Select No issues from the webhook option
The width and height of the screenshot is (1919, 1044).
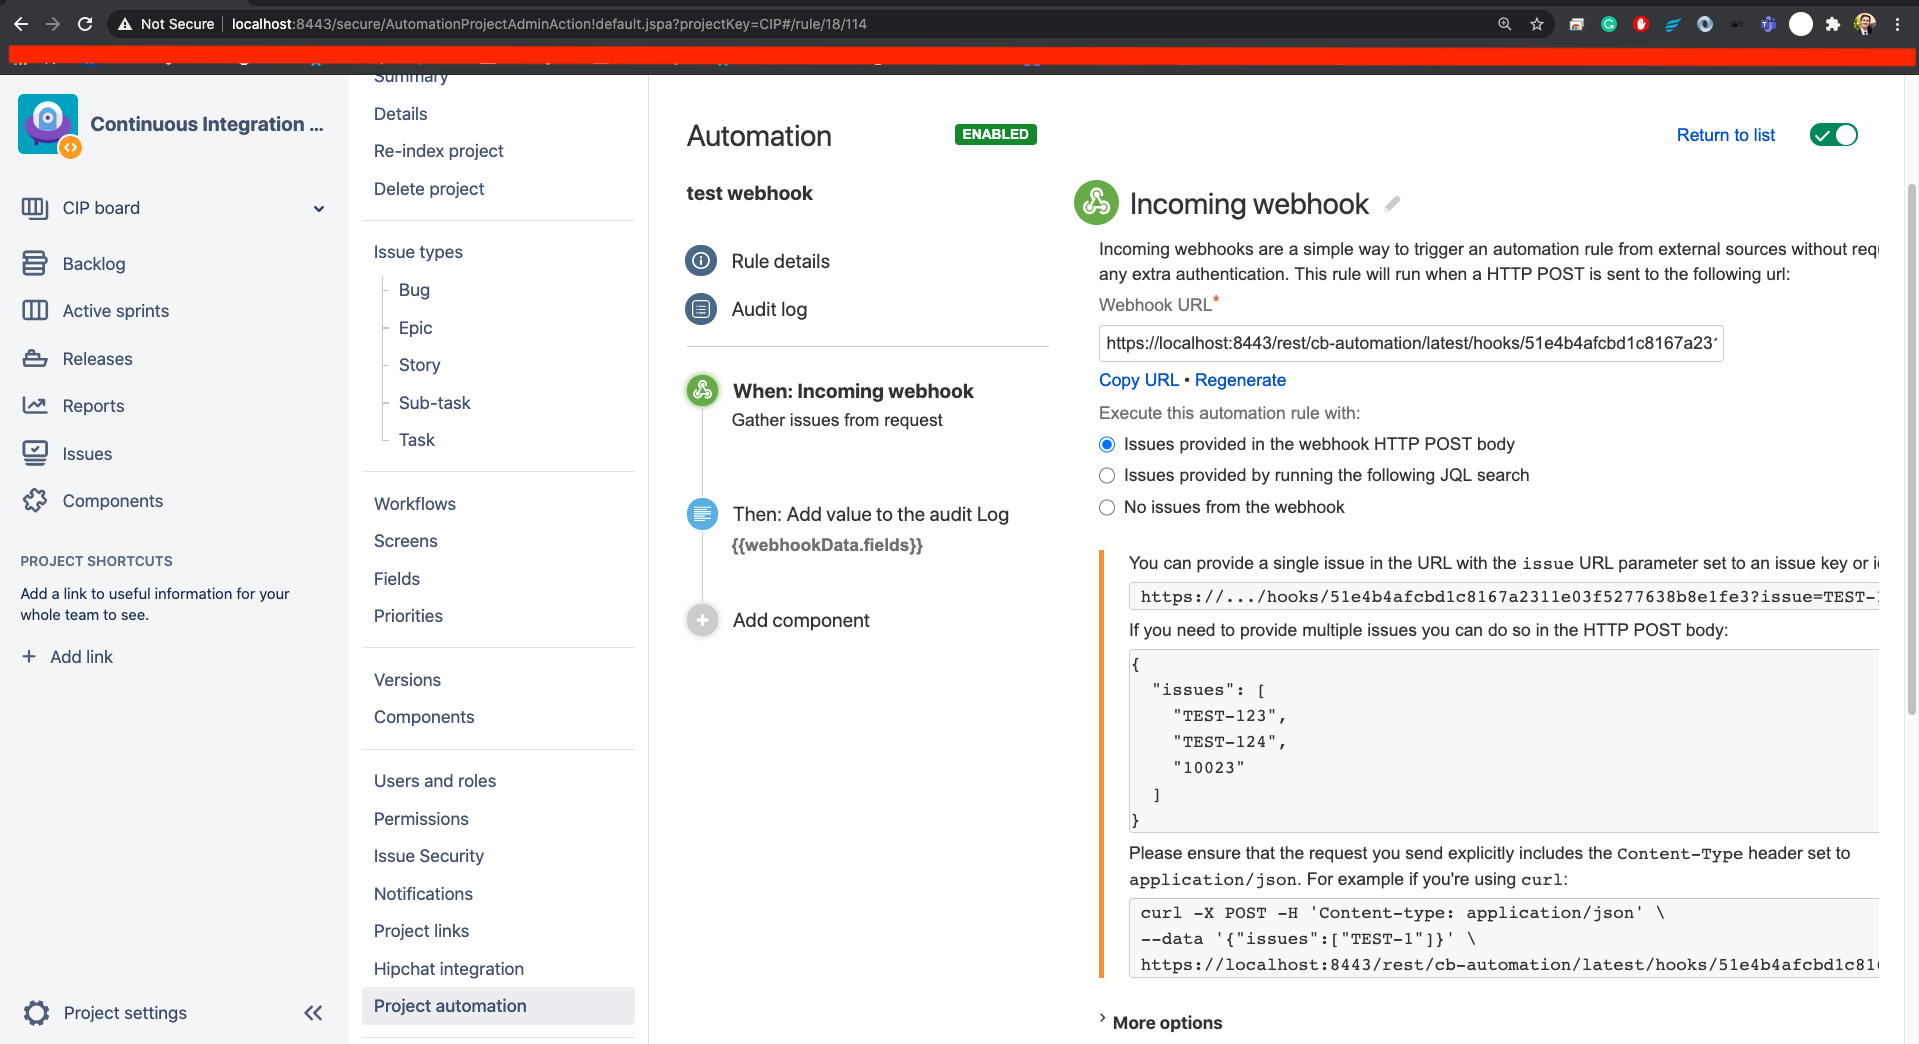(1107, 508)
